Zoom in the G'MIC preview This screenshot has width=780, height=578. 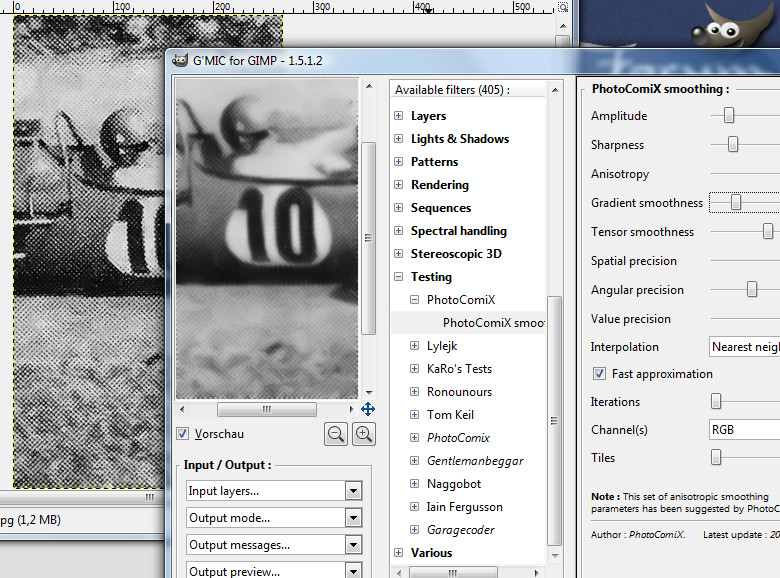click(x=364, y=434)
